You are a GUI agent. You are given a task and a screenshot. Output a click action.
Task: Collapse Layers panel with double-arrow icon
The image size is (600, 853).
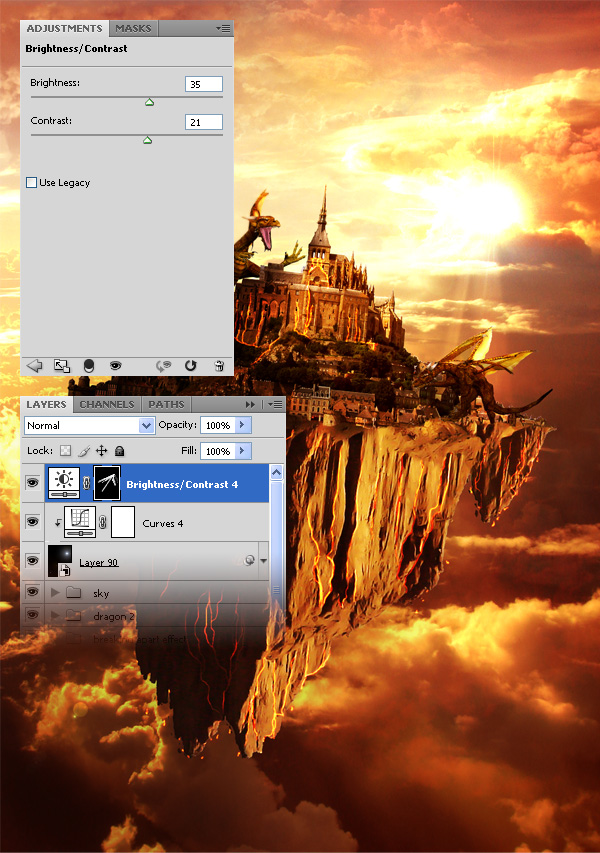[x=250, y=404]
